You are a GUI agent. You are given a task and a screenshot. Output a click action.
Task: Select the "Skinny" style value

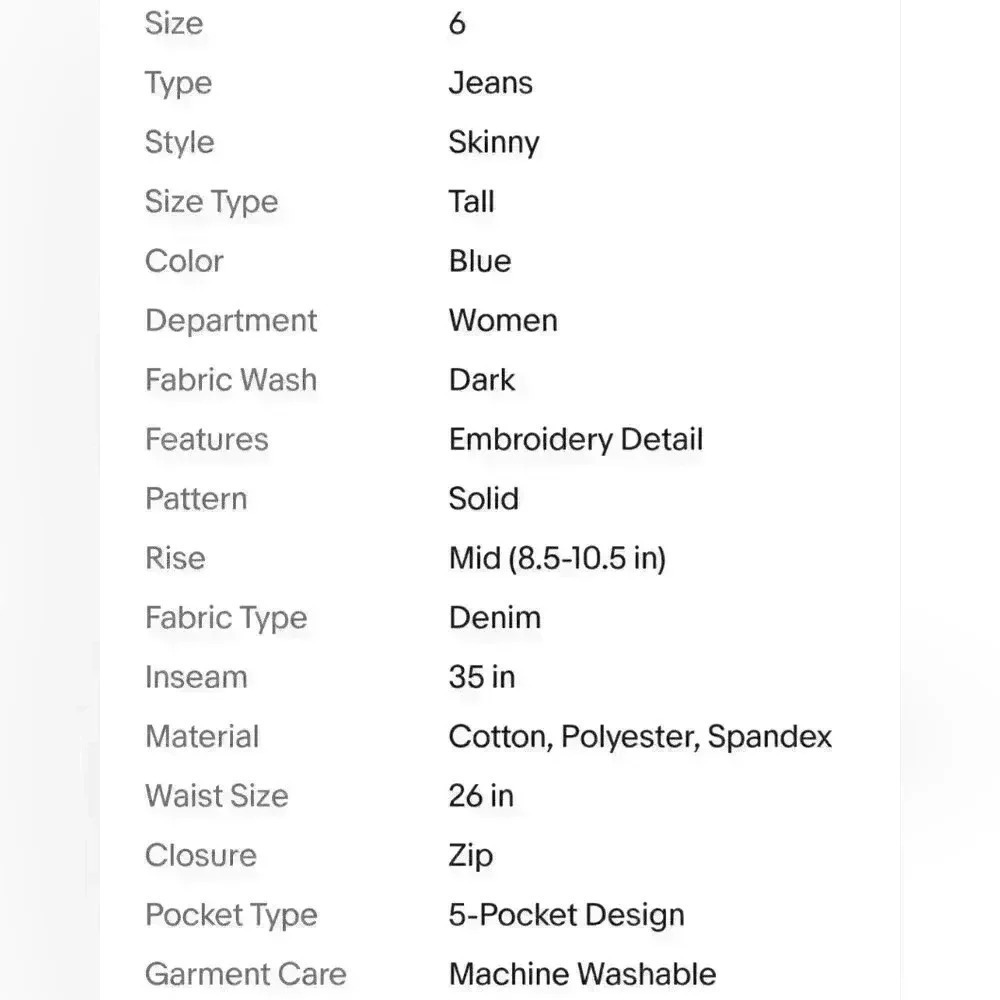493,142
